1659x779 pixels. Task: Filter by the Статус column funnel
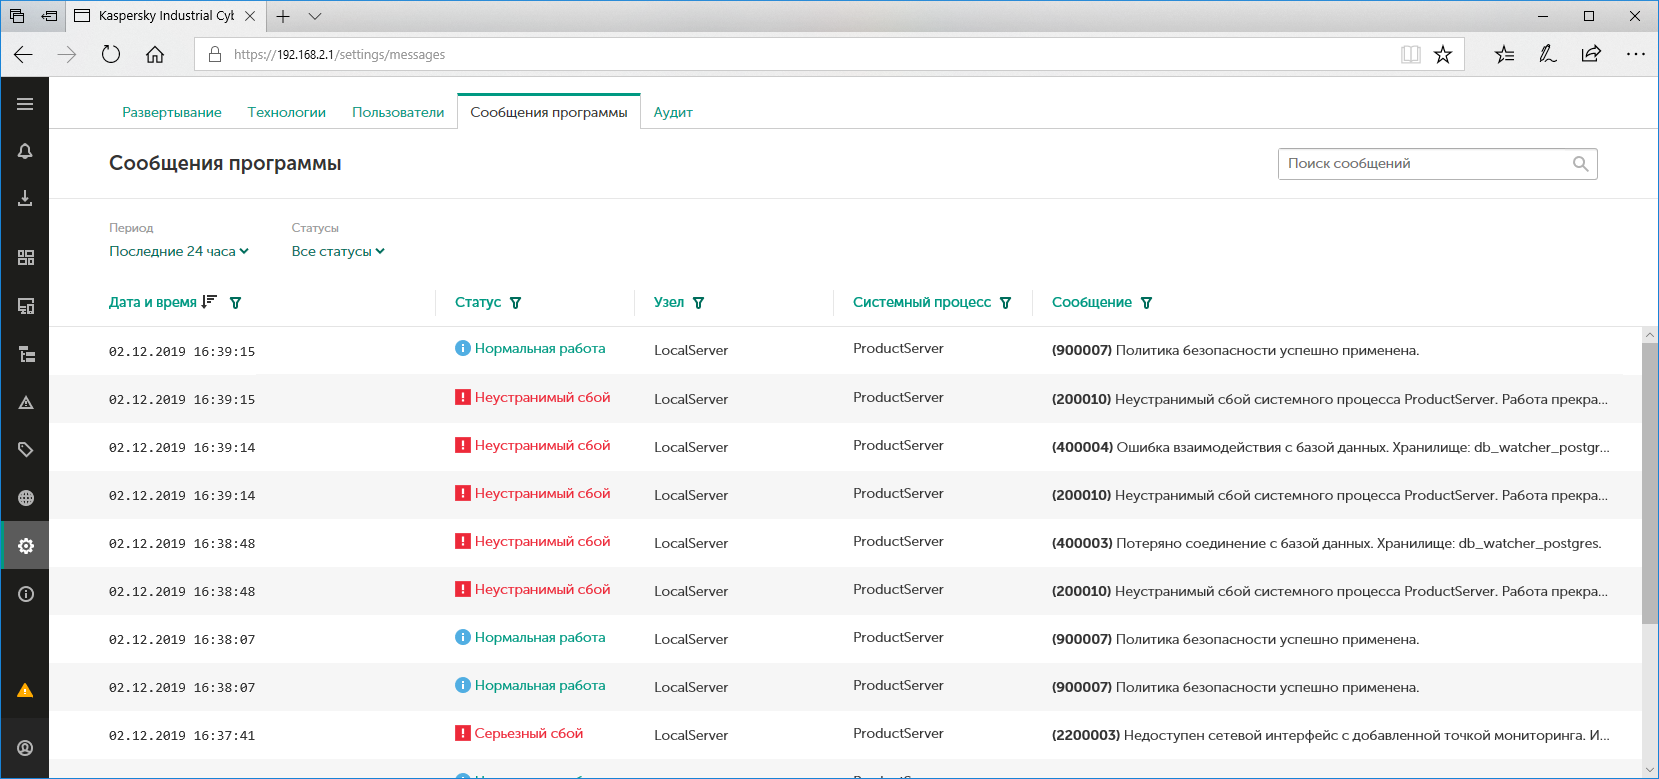(x=516, y=303)
